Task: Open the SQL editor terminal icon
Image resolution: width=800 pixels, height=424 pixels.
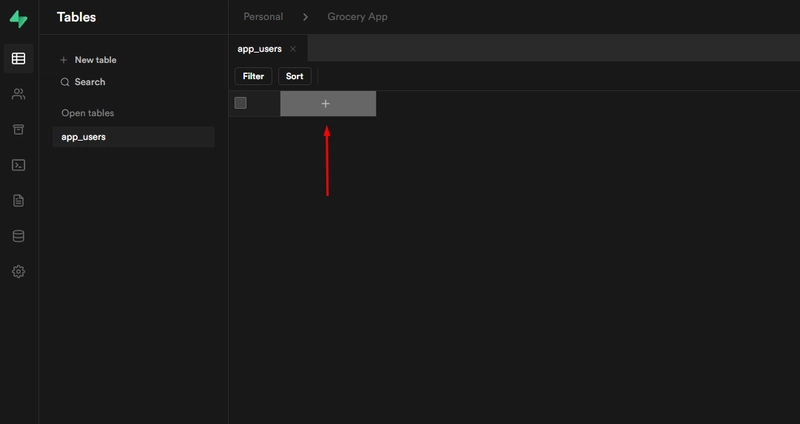Action: click(18, 165)
